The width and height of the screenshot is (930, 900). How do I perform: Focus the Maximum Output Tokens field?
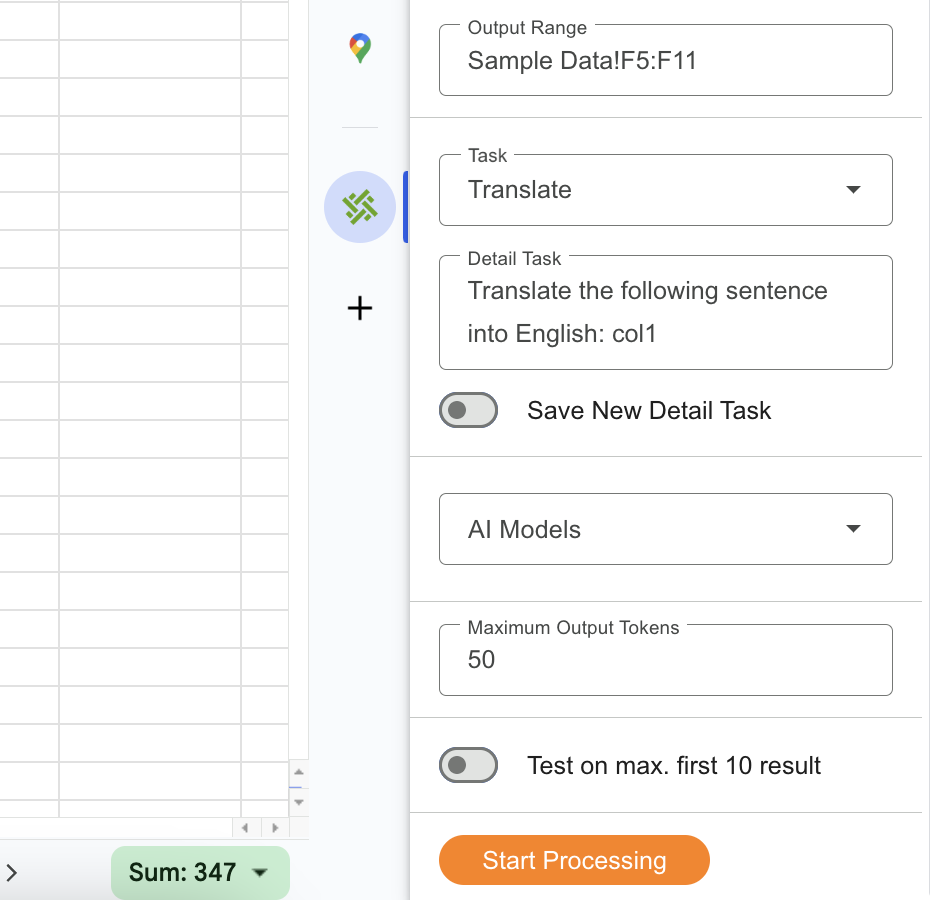[665, 660]
